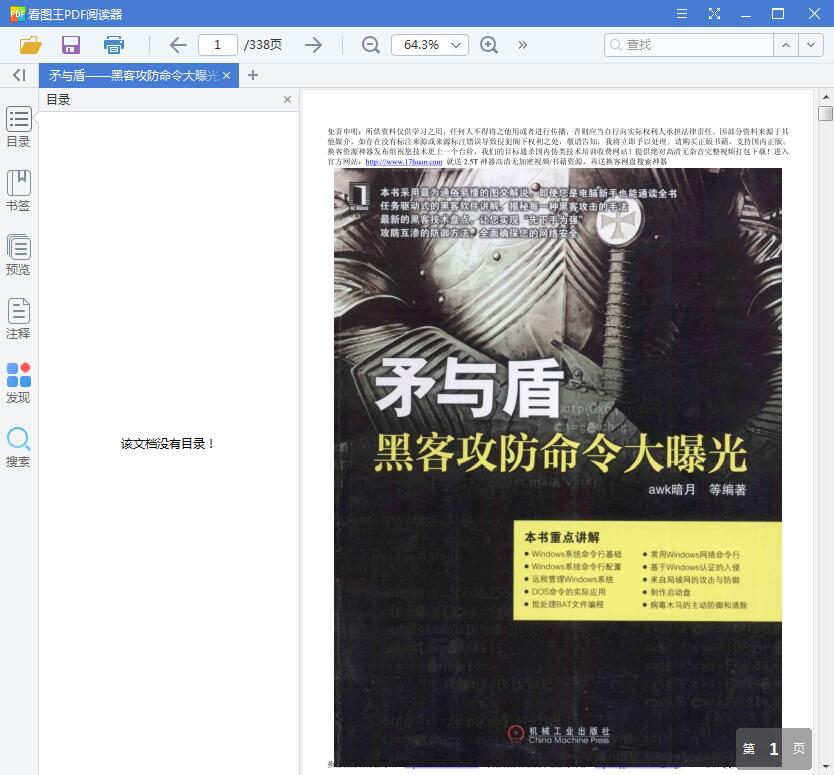The height and width of the screenshot is (775, 834).
Task: Zoom in with the plus magnifier
Action: point(489,45)
